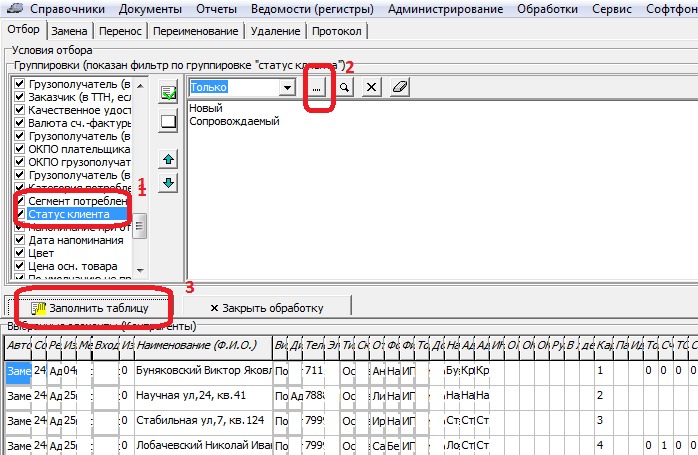
Task: Click the uncheck all groupings icon
Action: [168, 121]
